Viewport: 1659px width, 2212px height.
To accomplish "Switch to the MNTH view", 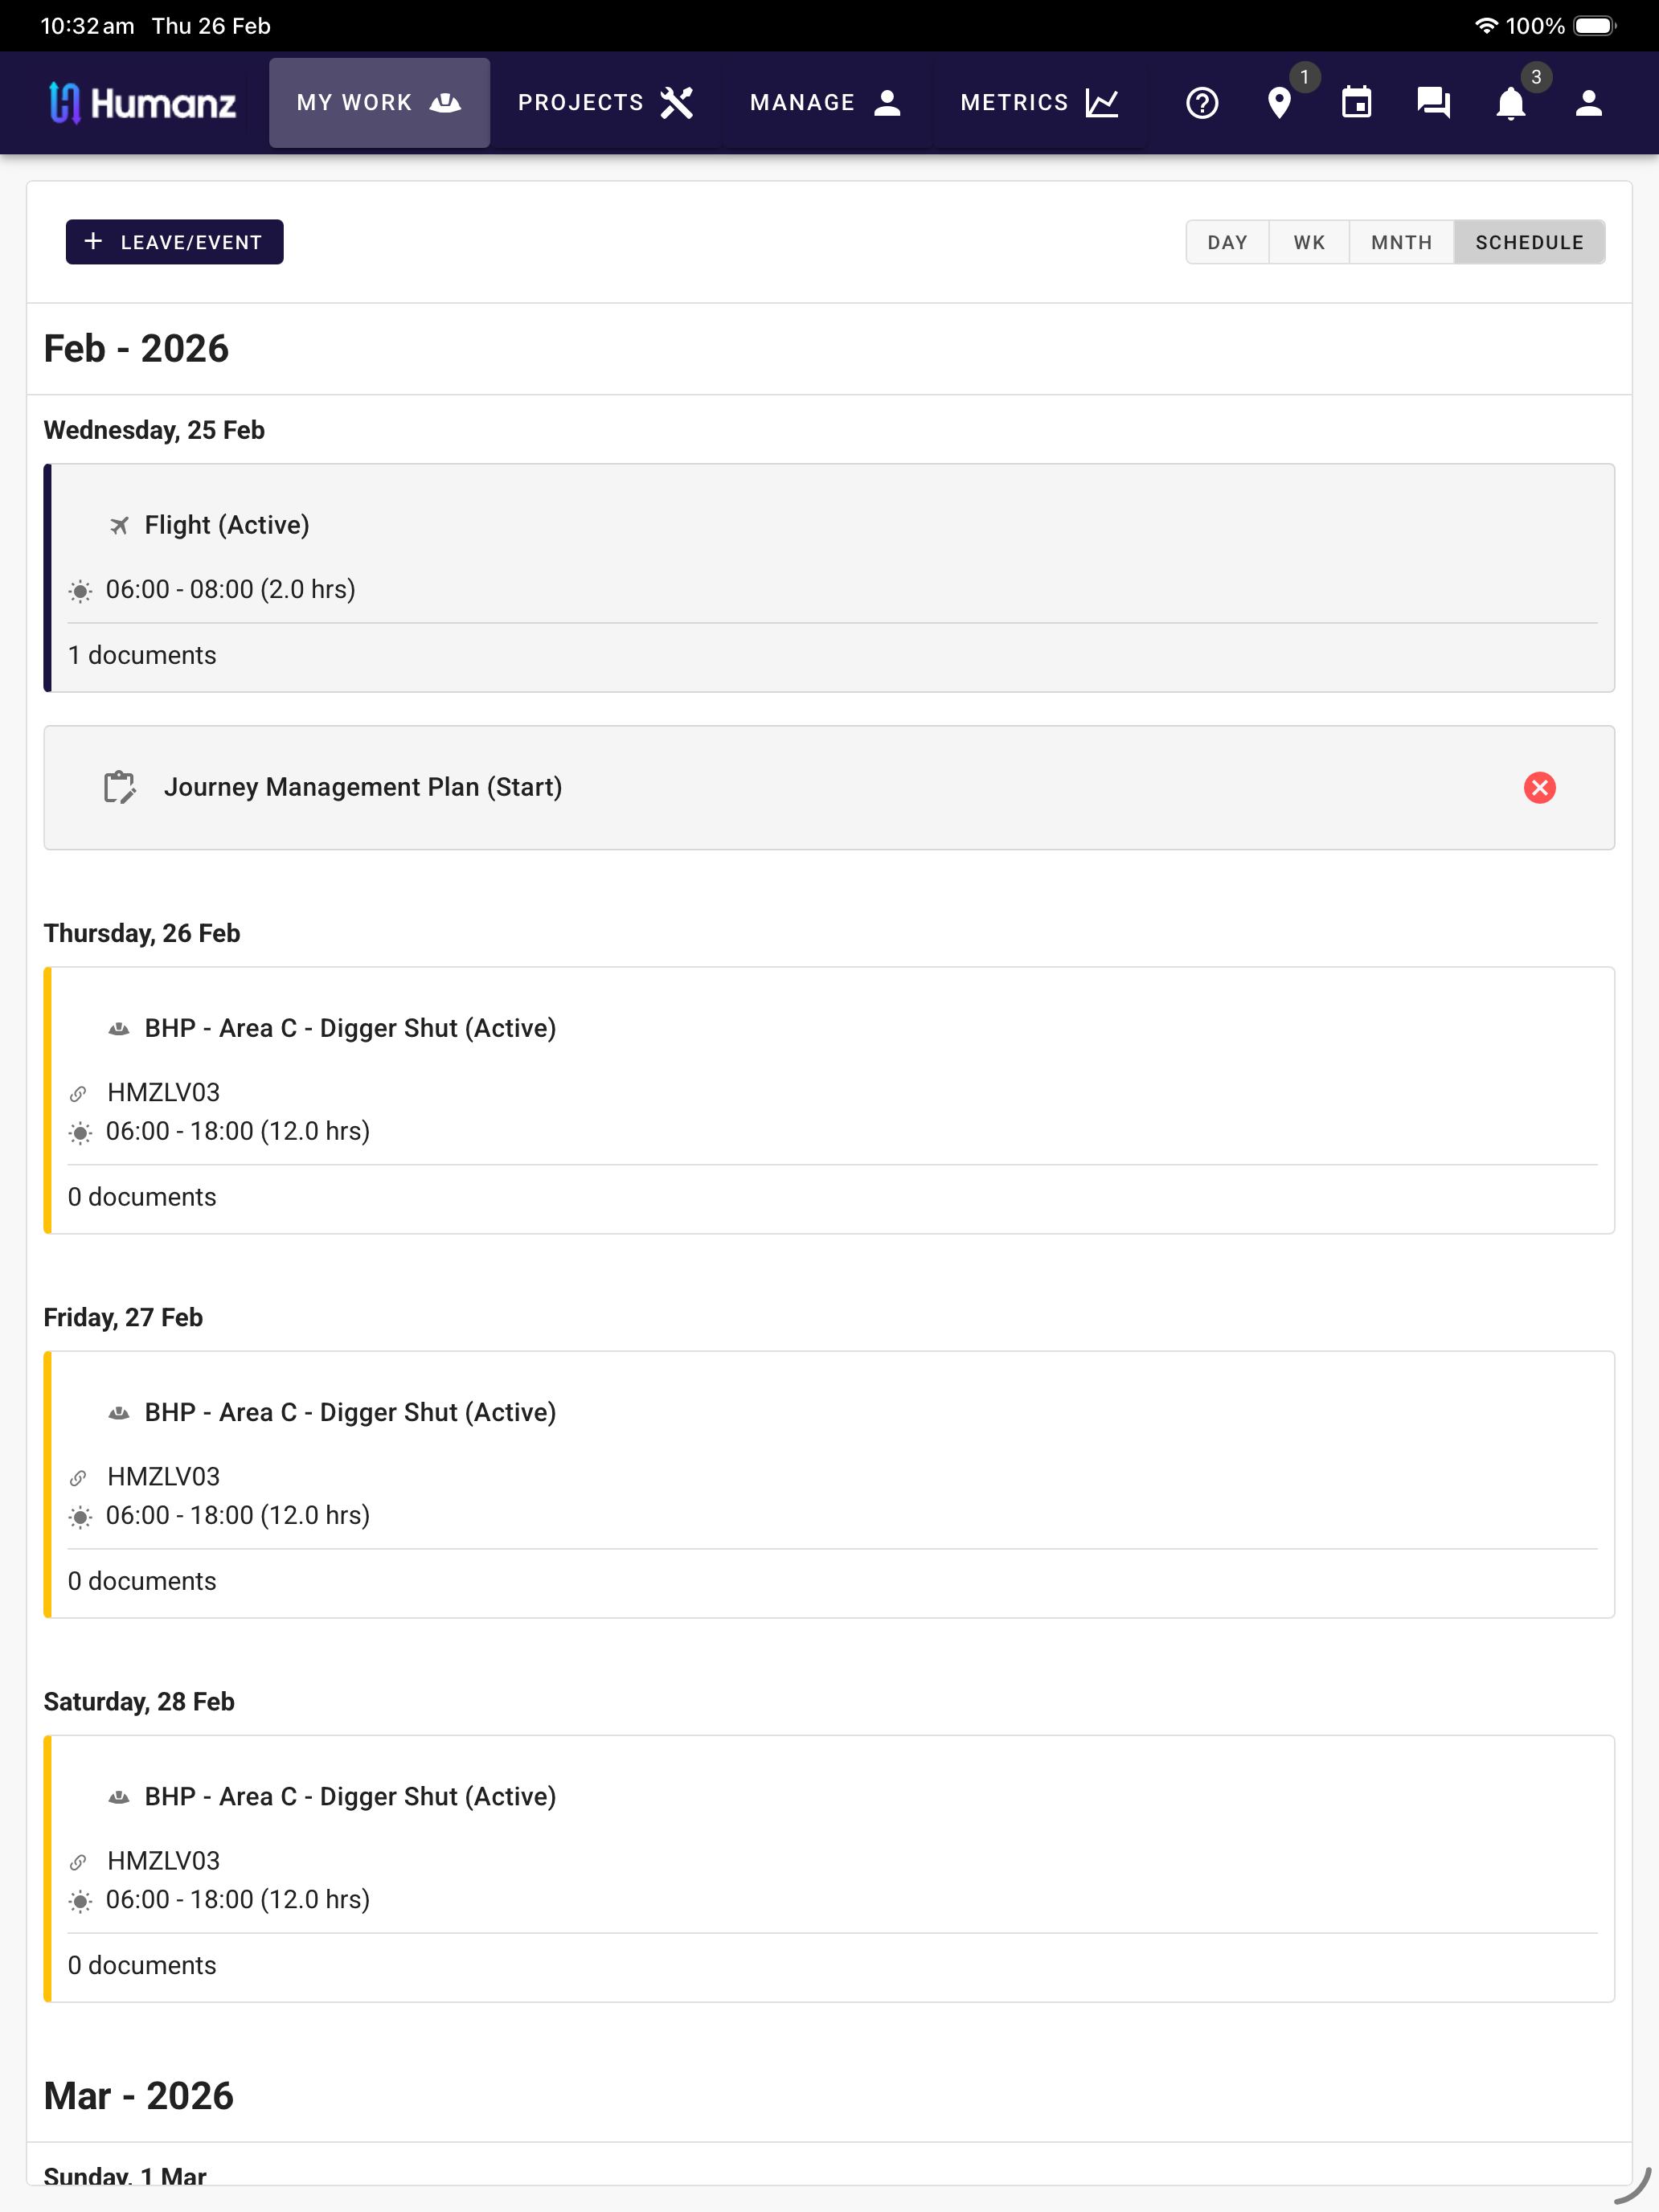I will [1401, 242].
